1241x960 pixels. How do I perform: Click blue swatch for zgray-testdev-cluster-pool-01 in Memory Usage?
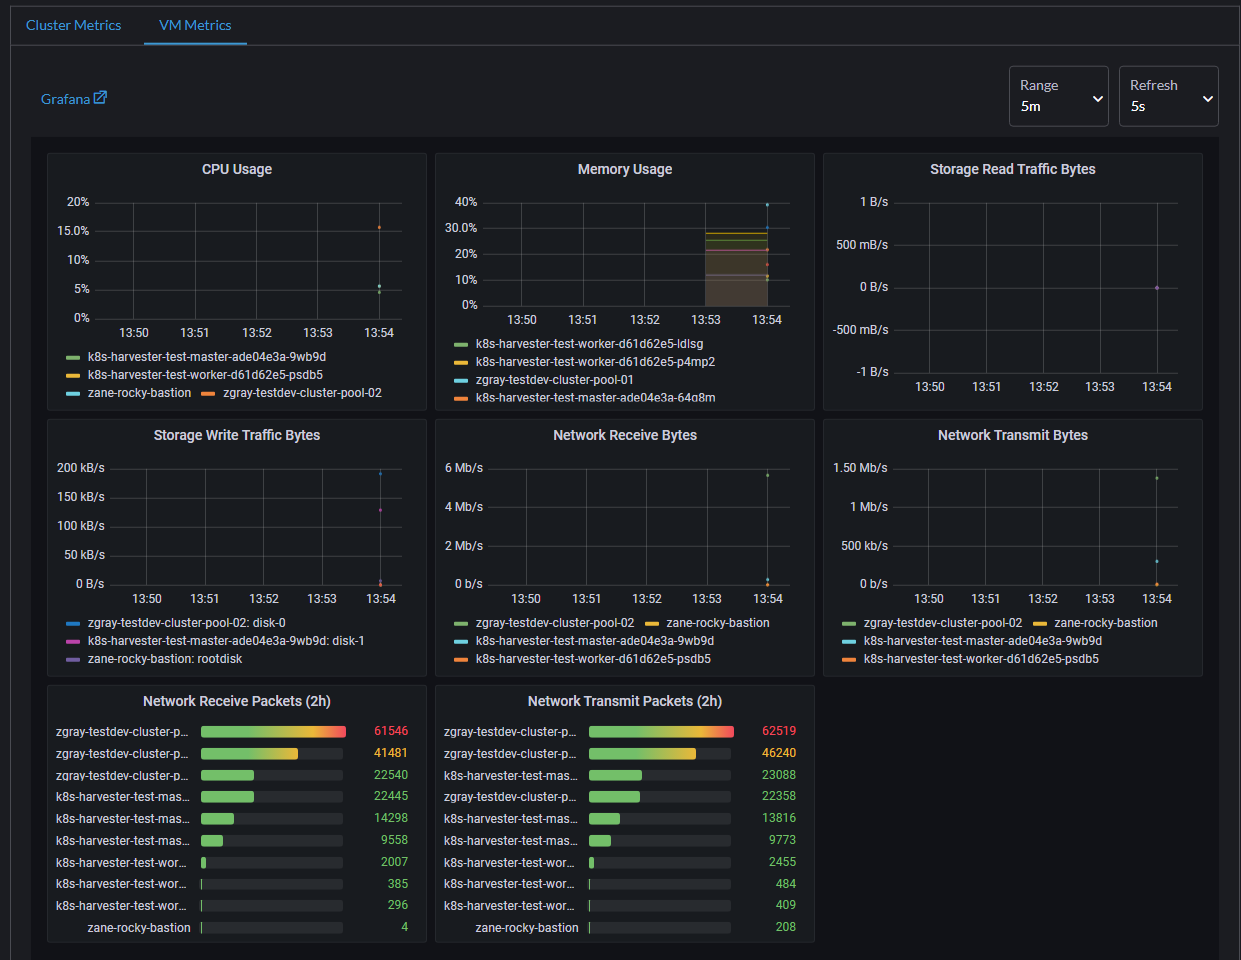[461, 381]
